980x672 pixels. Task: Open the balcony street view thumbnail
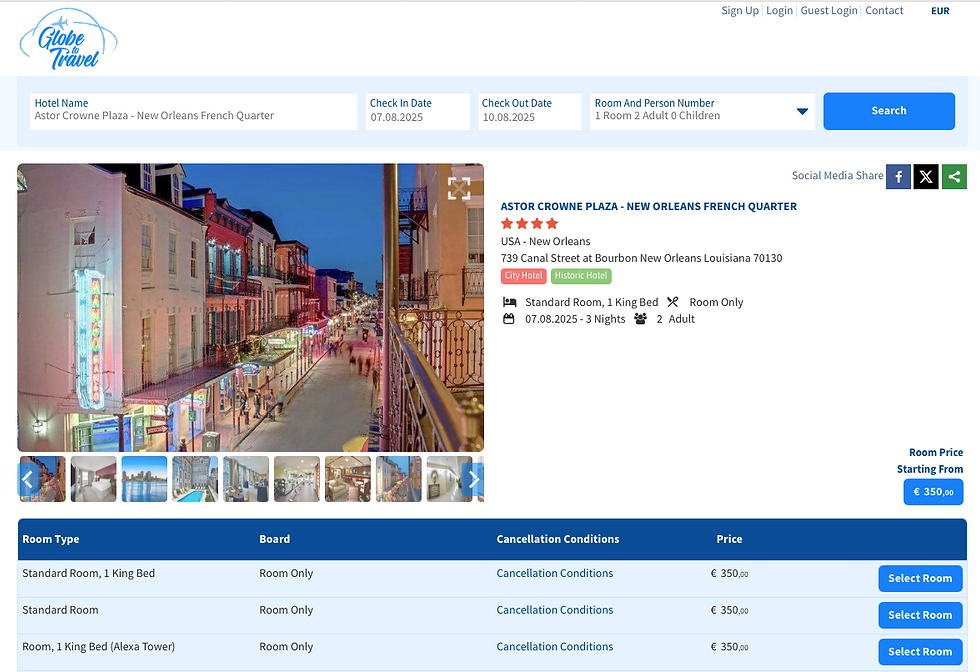[398, 479]
